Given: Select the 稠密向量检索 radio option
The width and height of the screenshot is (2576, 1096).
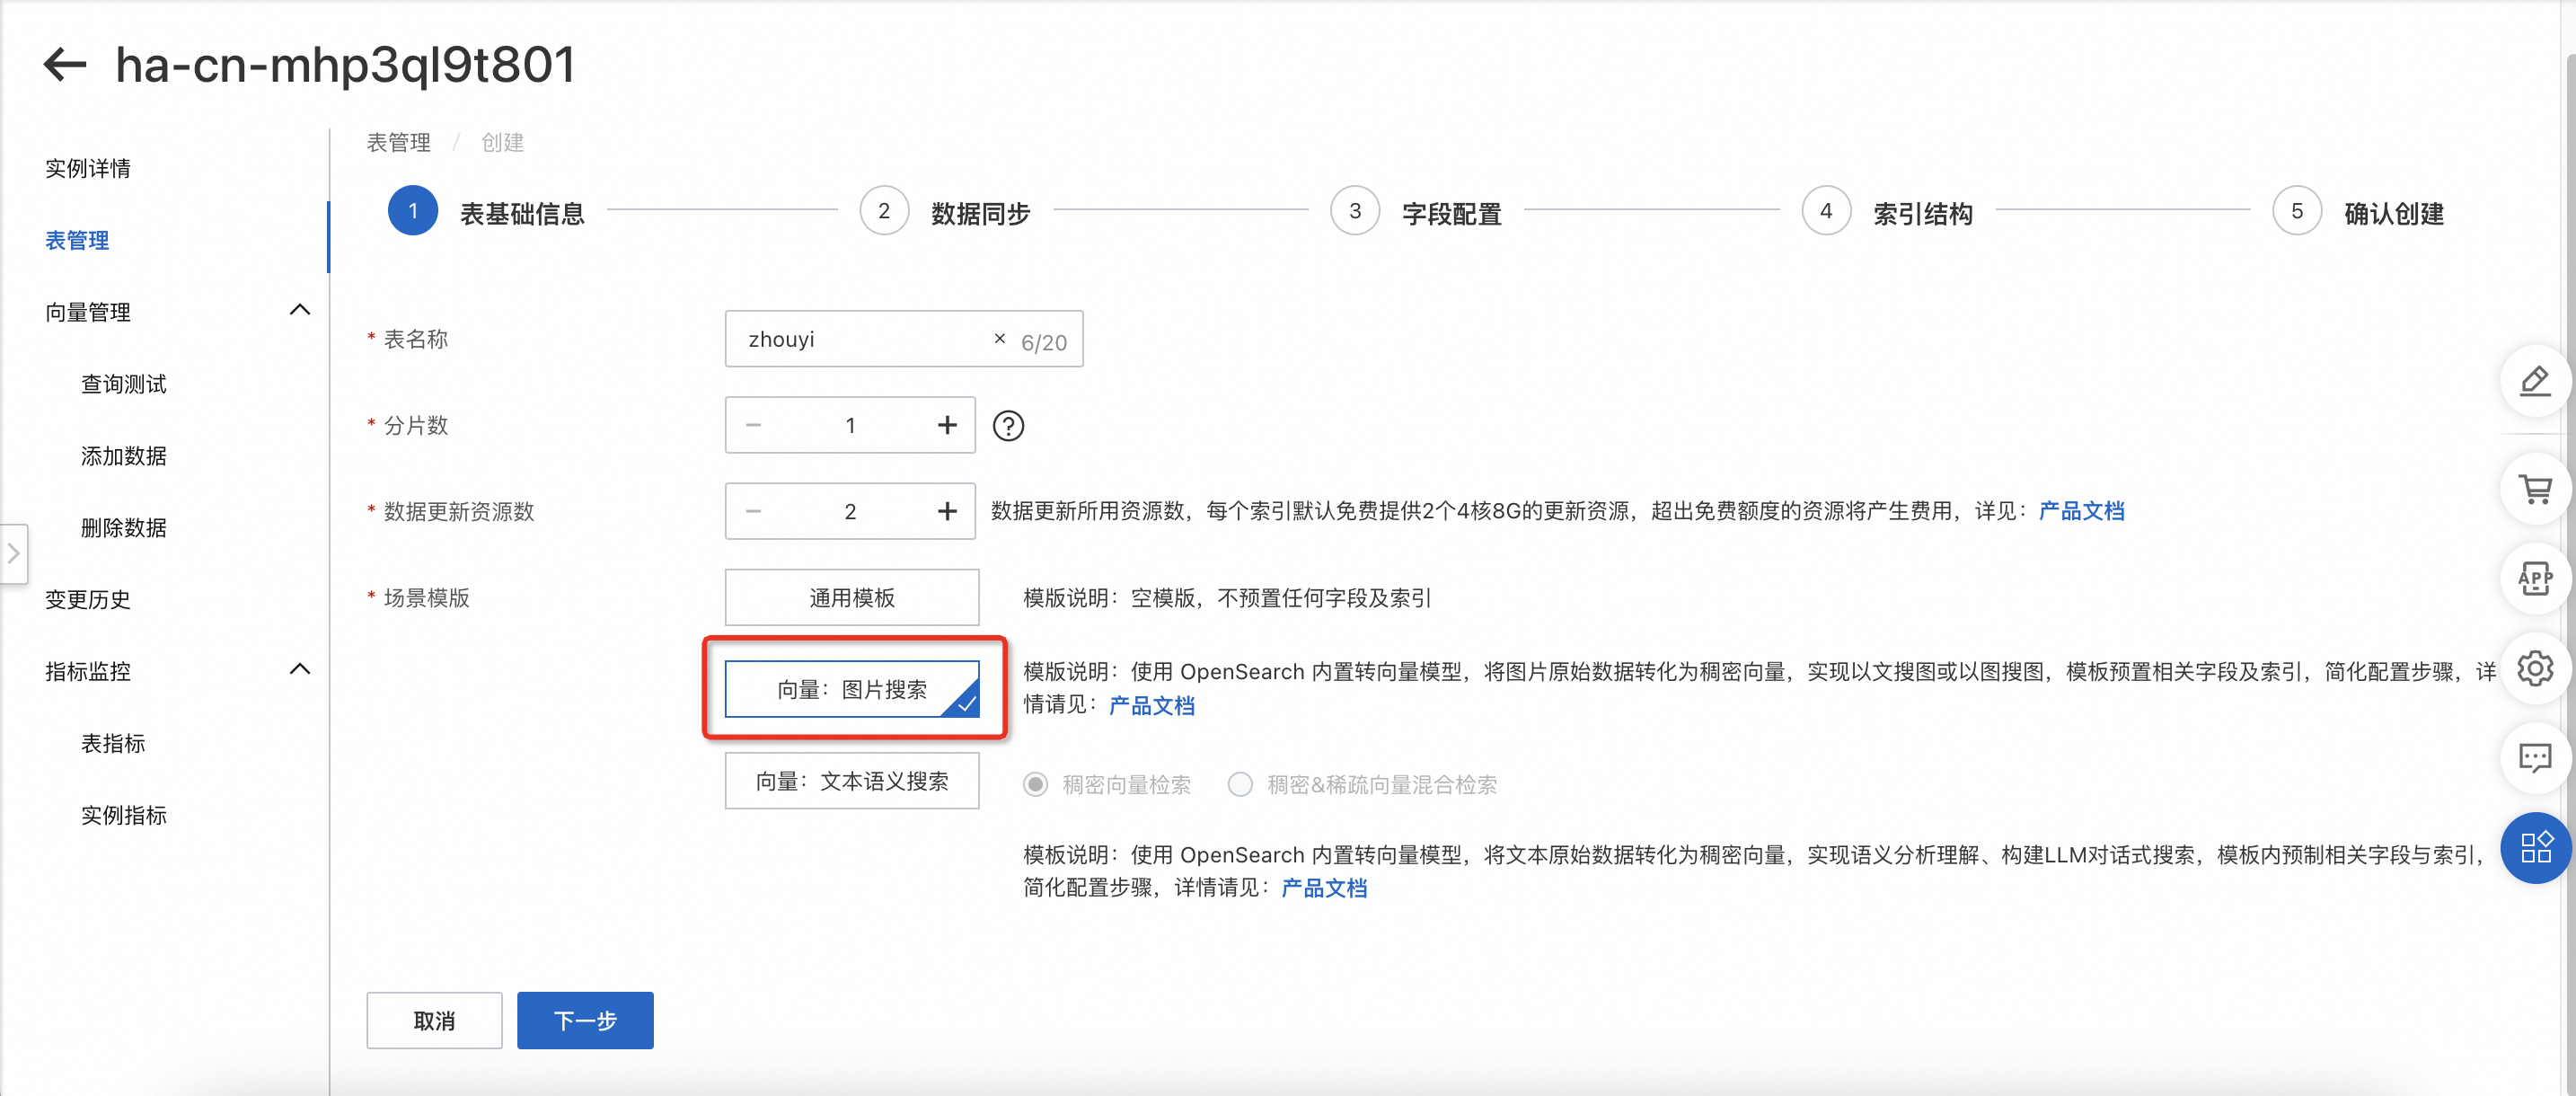Looking at the screenshot, I should point(1036,785).
